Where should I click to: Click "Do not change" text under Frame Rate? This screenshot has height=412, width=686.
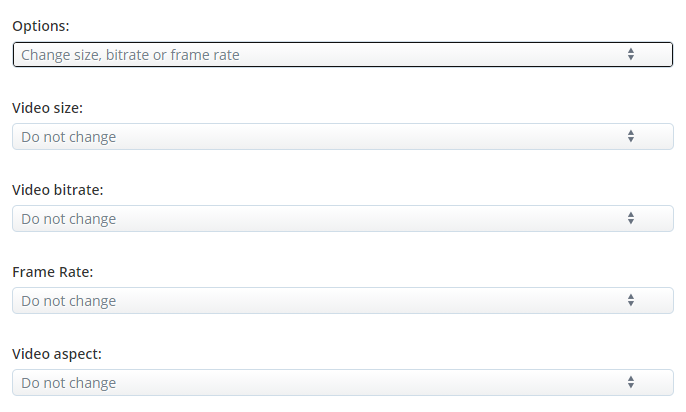[69, 301]
